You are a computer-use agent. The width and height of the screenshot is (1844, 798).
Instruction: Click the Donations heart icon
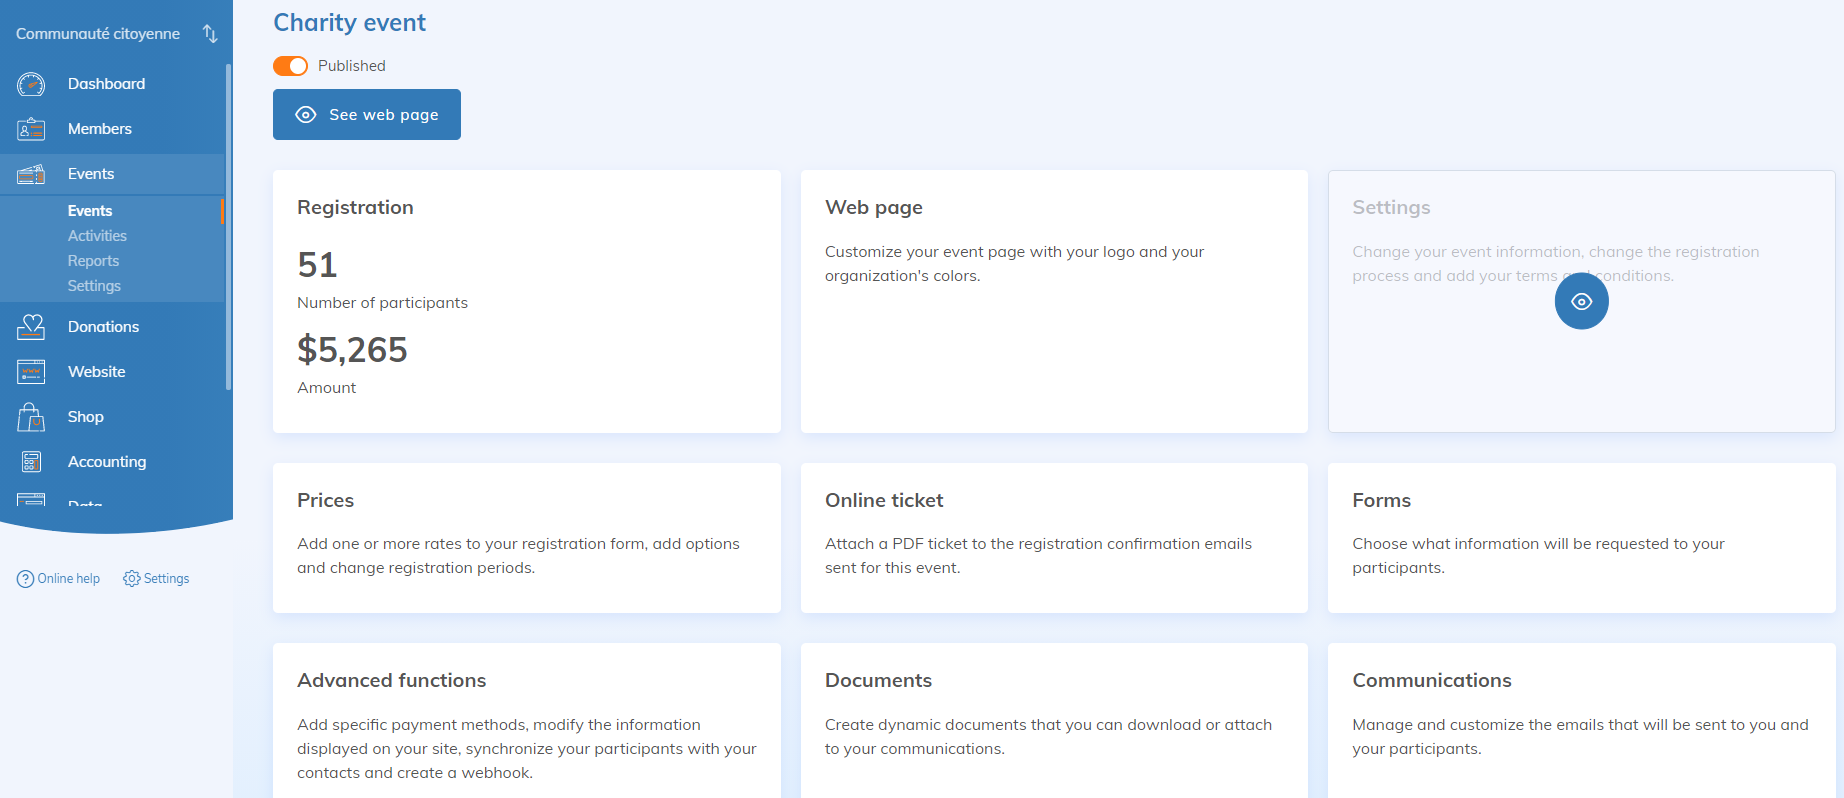click(x=31, y=327)
